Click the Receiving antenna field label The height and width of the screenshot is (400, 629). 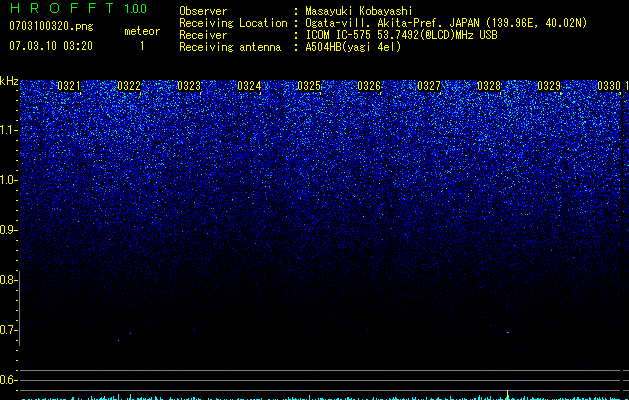pyautogui.click(x=230, y=47)
